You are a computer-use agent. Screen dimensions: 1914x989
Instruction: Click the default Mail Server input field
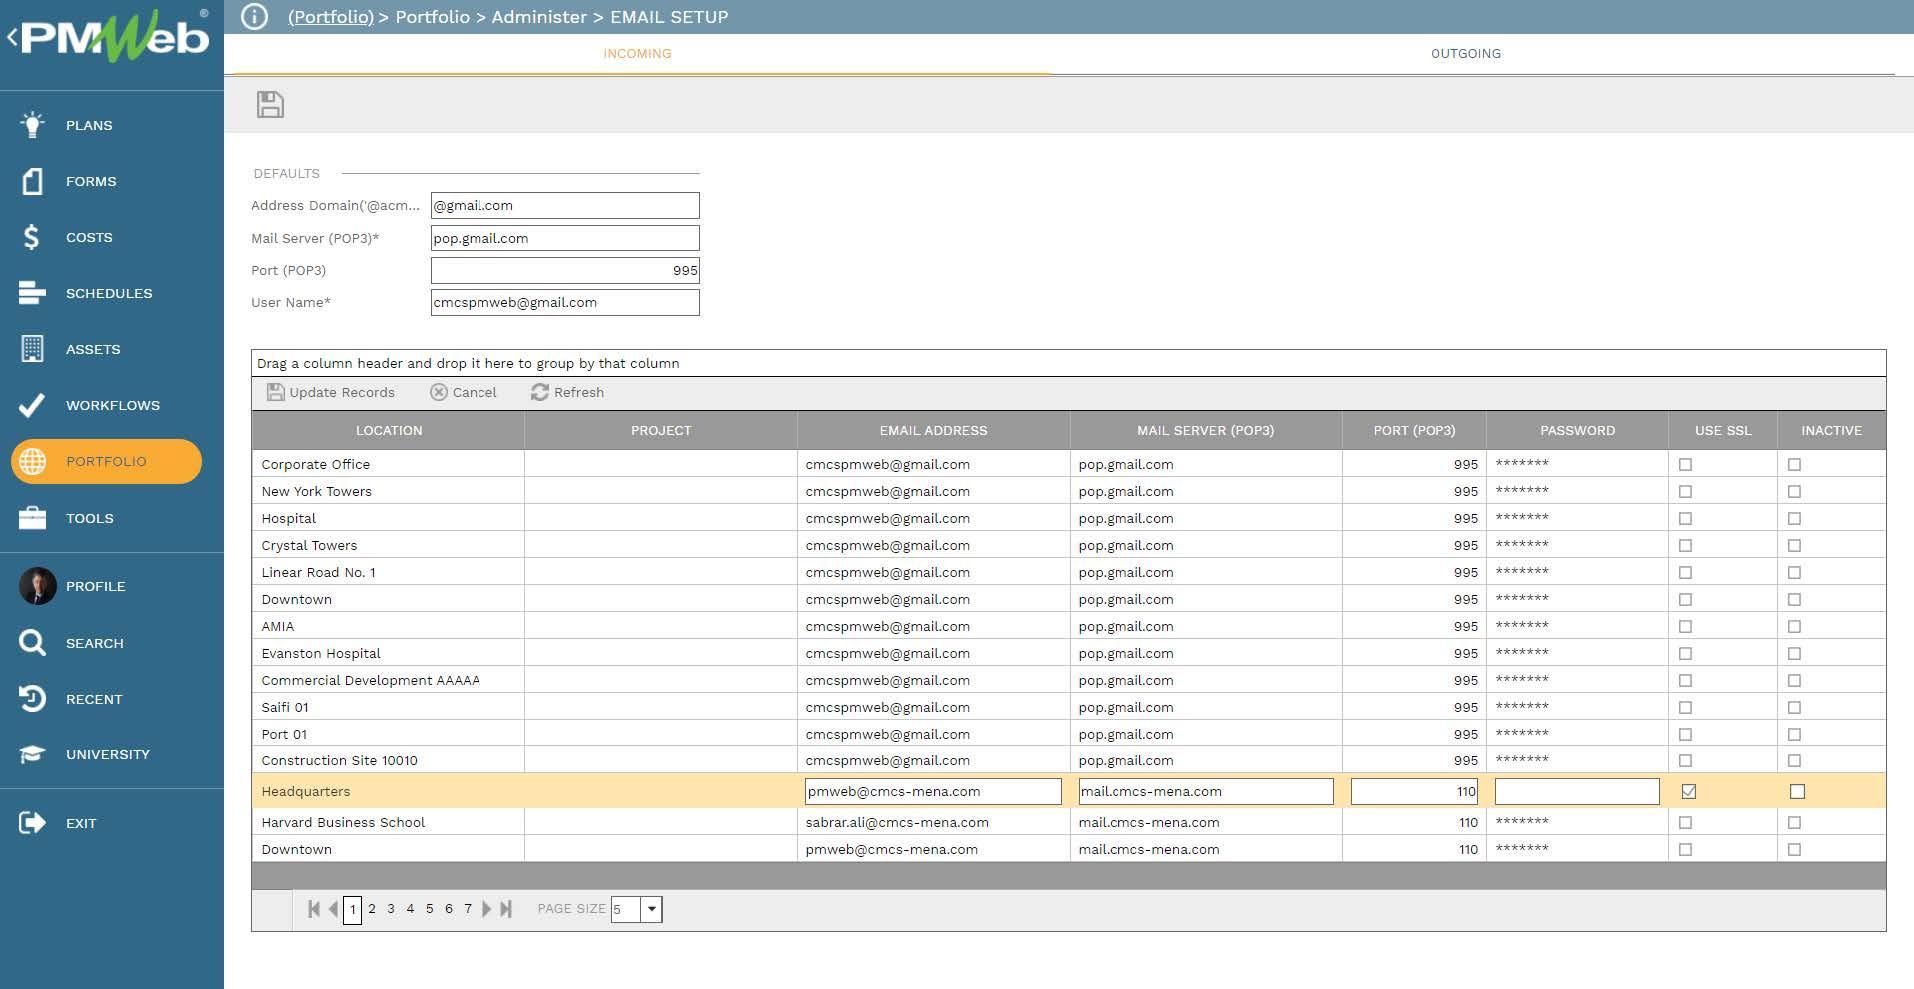[565, 238]
